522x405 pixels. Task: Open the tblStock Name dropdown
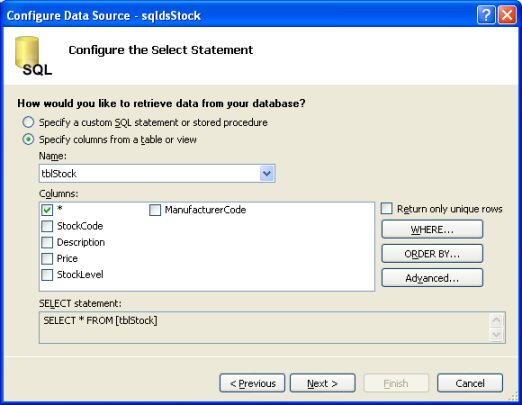click(267, 173)
